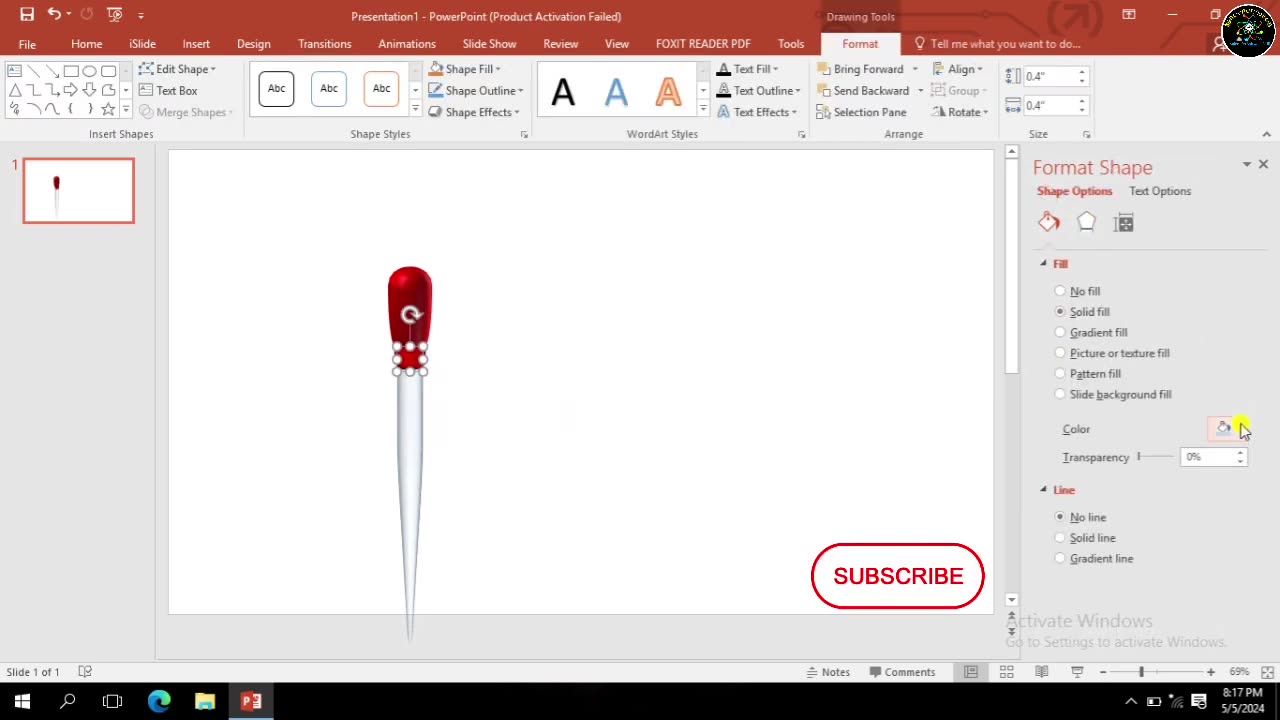
Task: Switch to Normal view icon
Action: [971, 672]
